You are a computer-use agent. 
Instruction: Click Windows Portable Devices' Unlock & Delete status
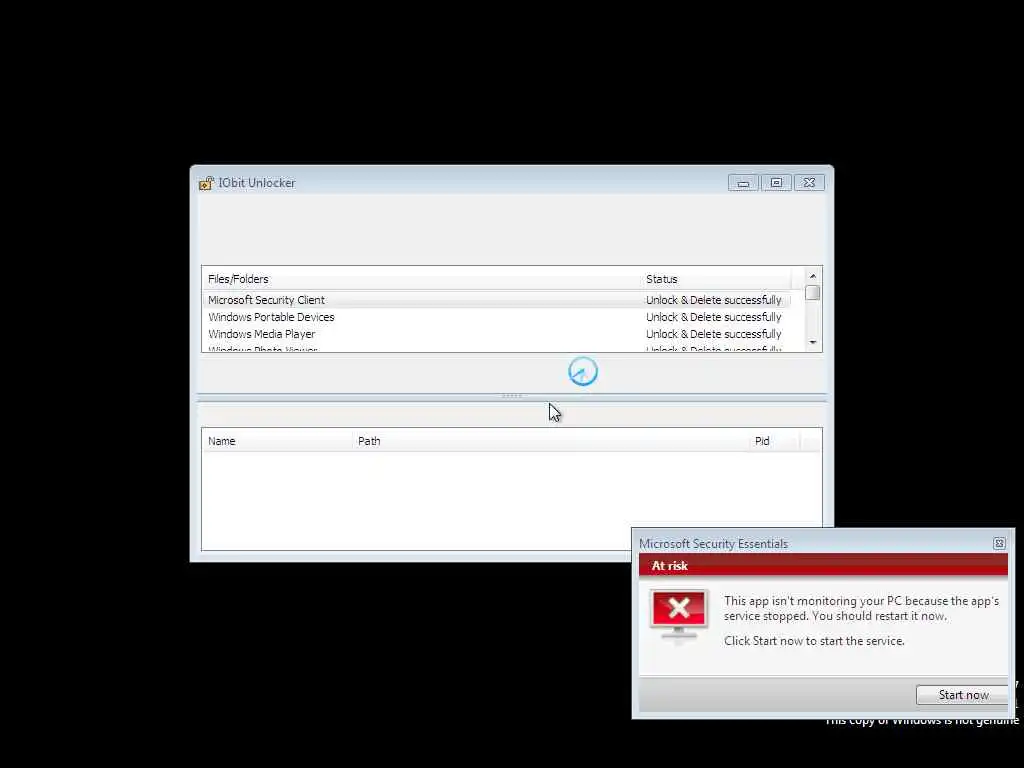713,317
